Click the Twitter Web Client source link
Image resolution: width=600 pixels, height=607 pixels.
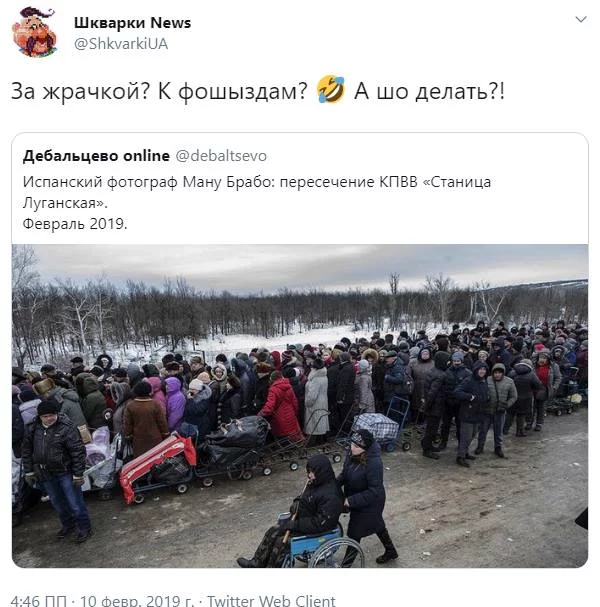click(271, 600)
